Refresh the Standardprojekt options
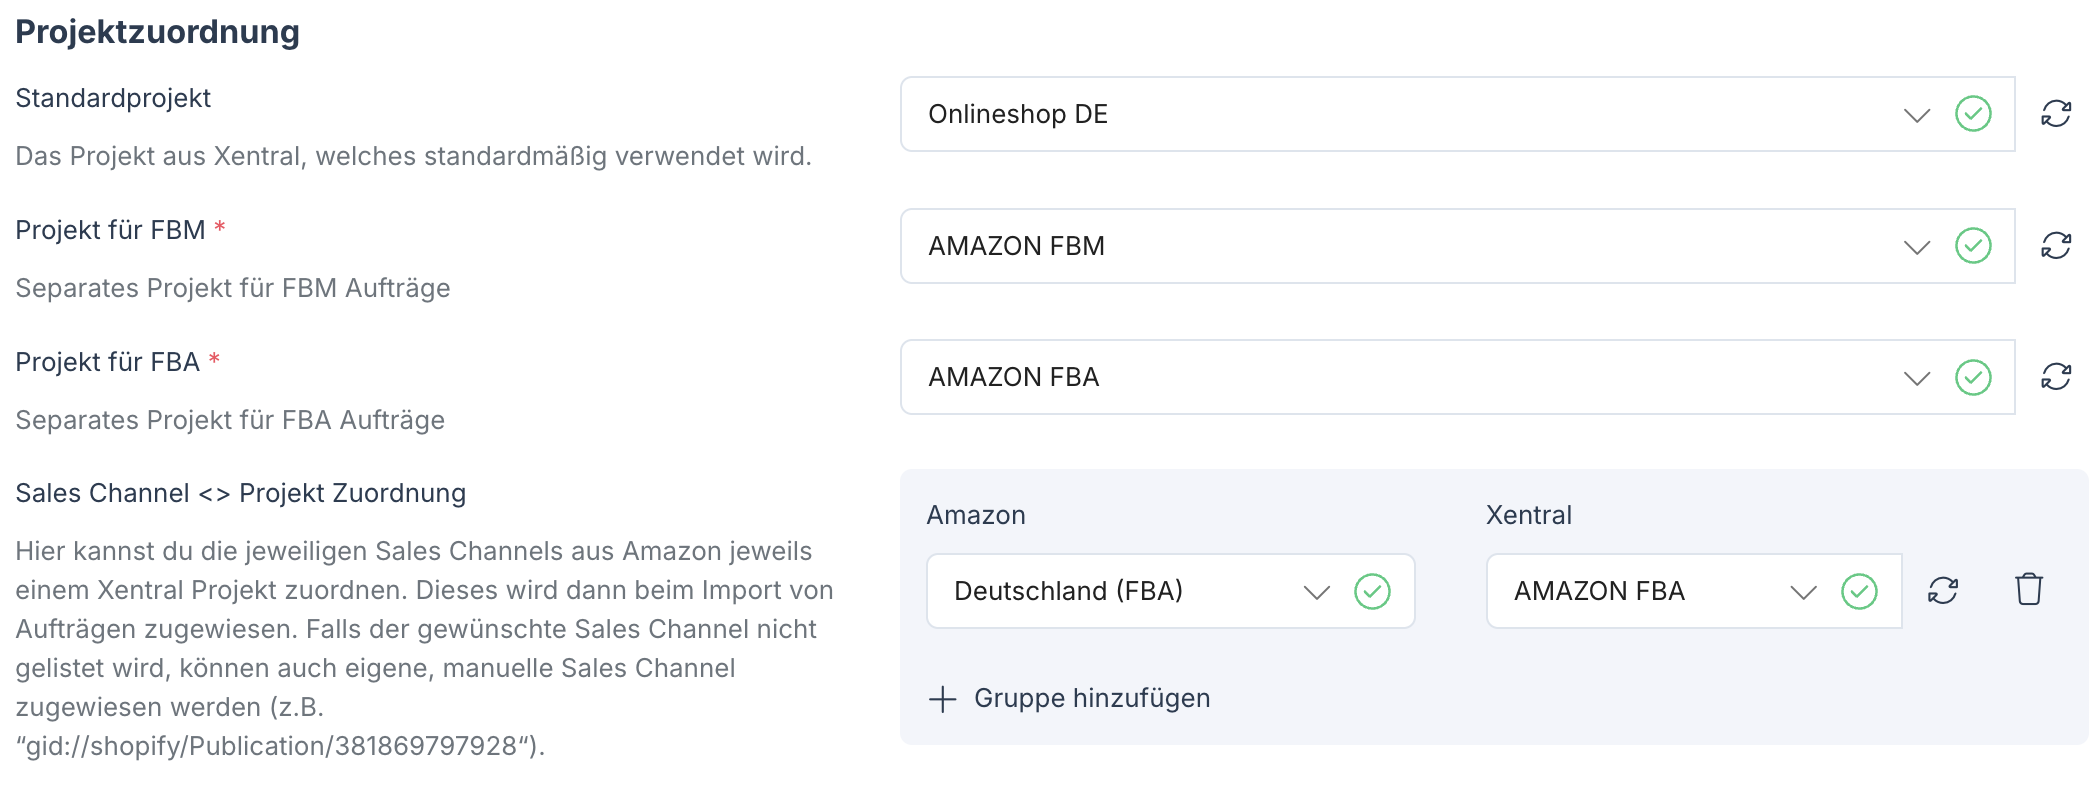 coord(2056,114)
